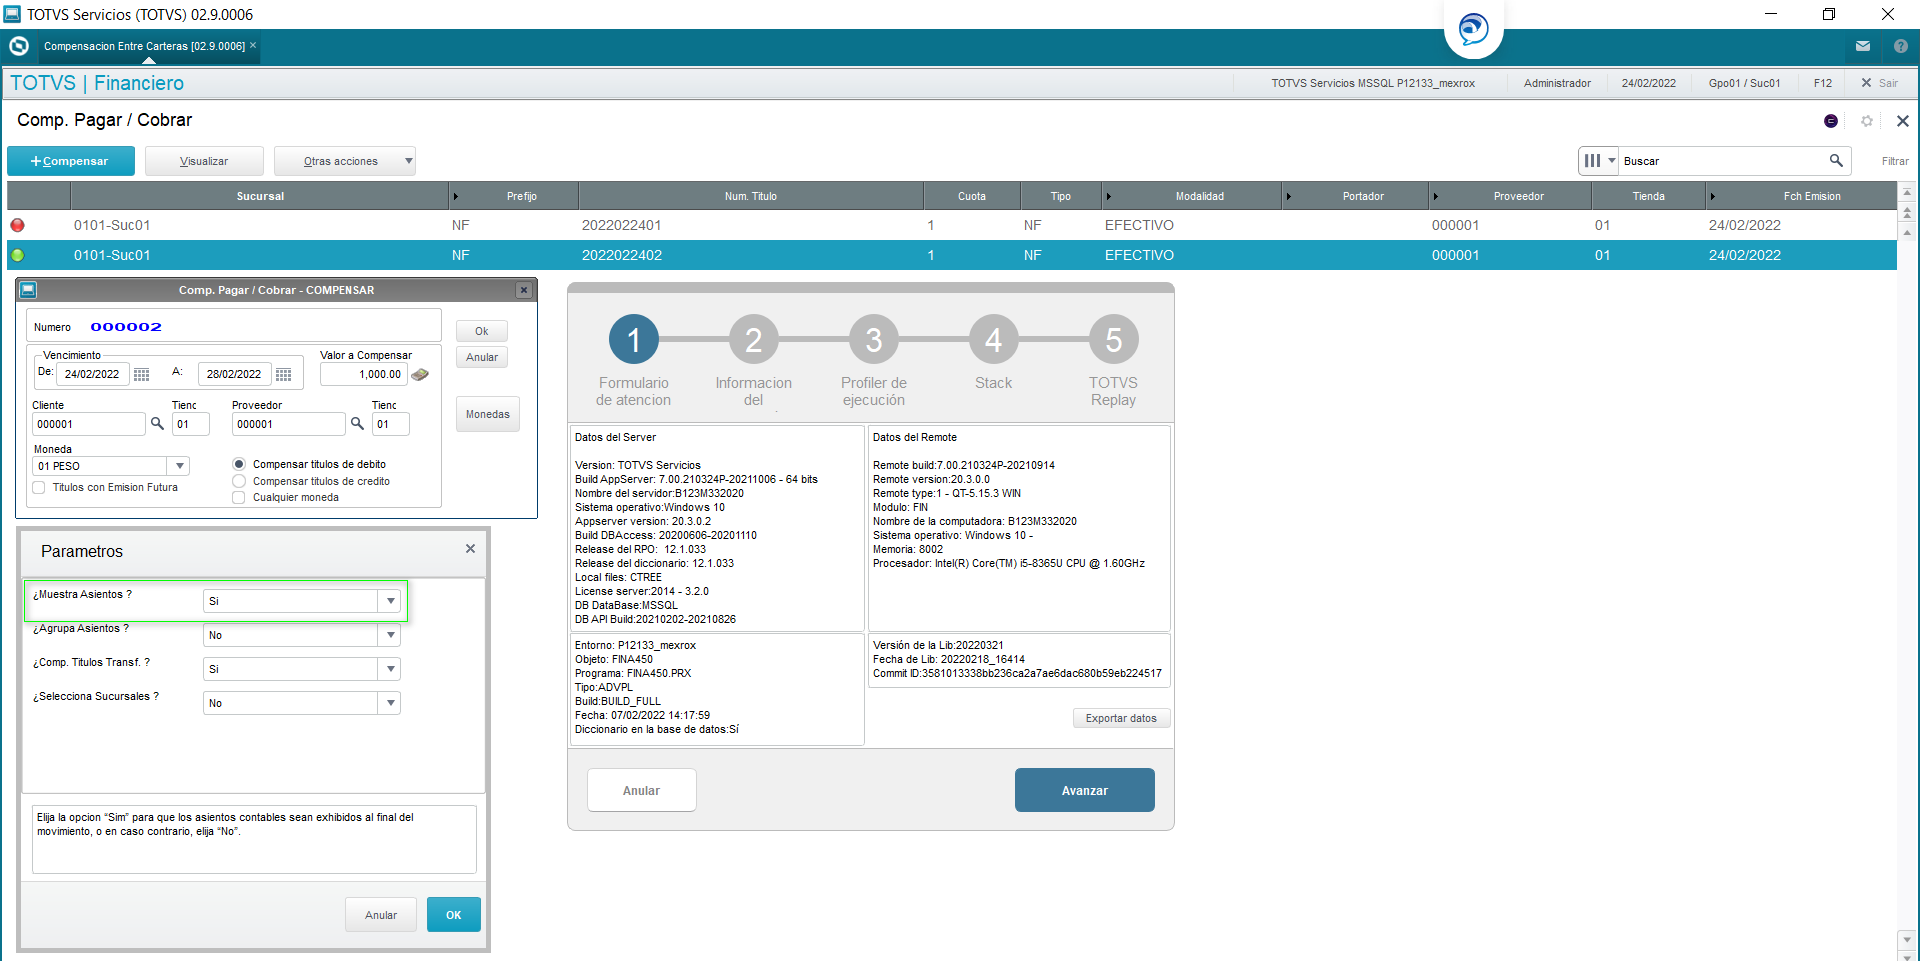Check the Cualquier moneda box
The width and height of the screenshot is (1920, 961).
click(x=239, y=497)
